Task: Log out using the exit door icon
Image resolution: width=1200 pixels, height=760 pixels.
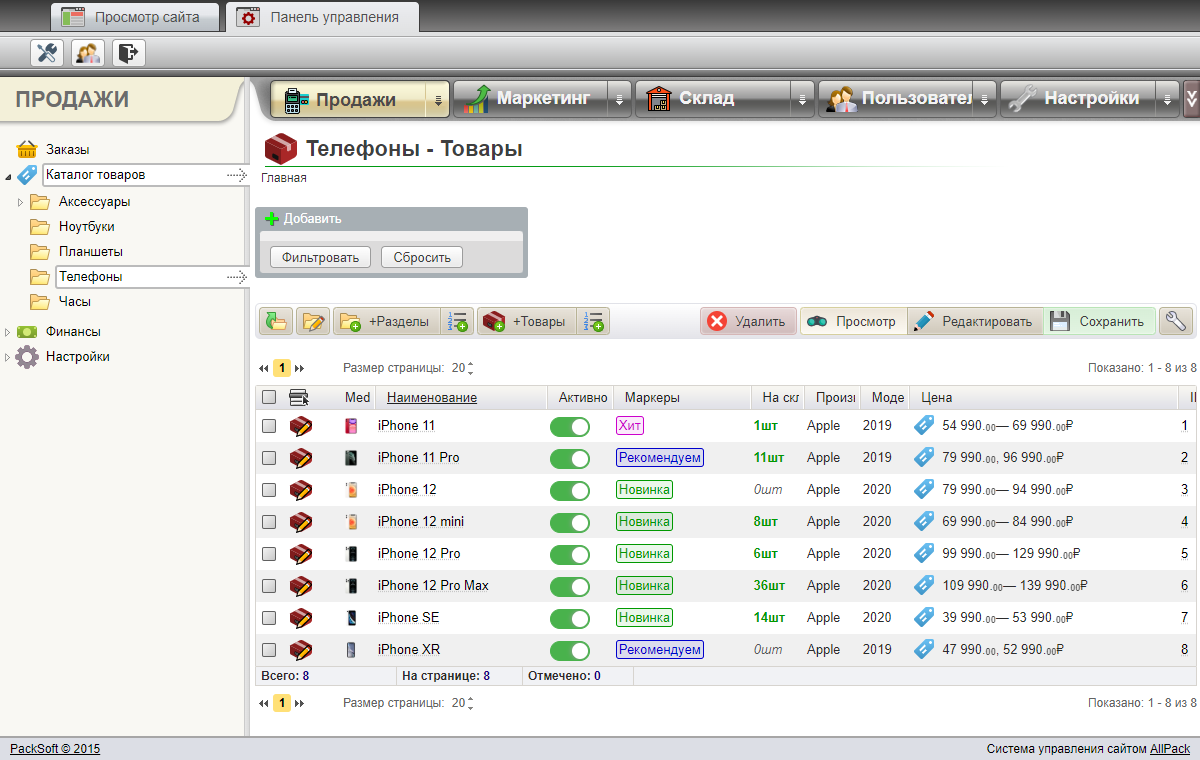Action: 128,52
